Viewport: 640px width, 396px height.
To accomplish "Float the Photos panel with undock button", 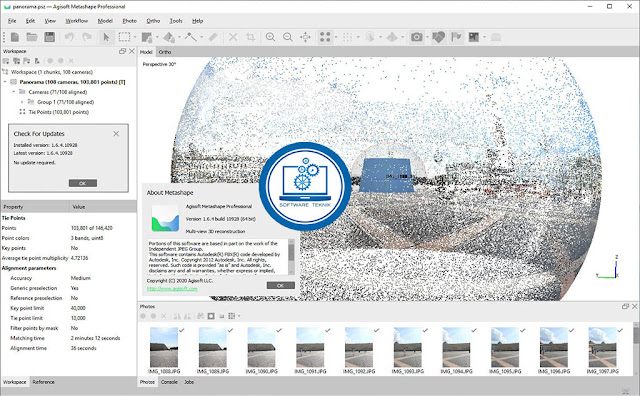I will coord(625,306).
